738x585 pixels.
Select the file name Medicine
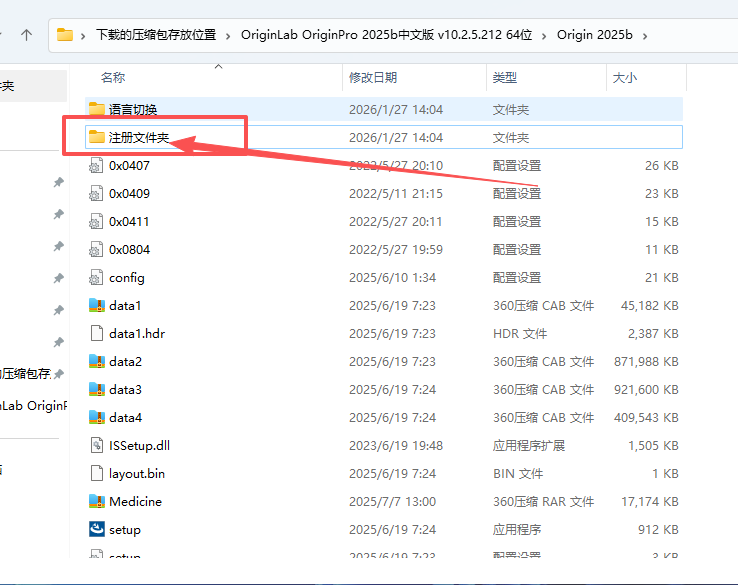[135, 502]
